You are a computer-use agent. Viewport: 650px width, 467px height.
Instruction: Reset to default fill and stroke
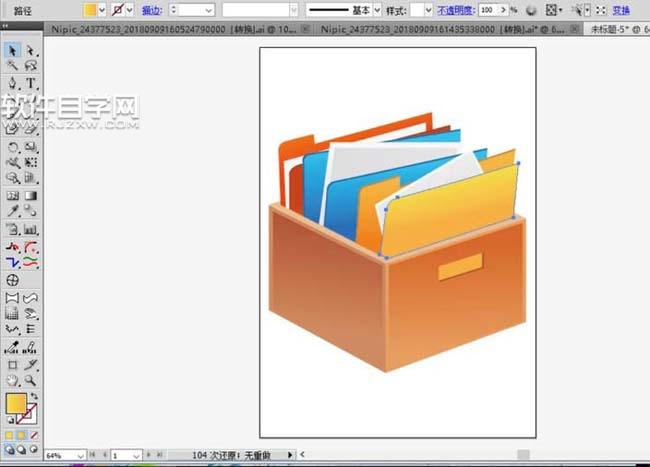click(x=10, y=420)
